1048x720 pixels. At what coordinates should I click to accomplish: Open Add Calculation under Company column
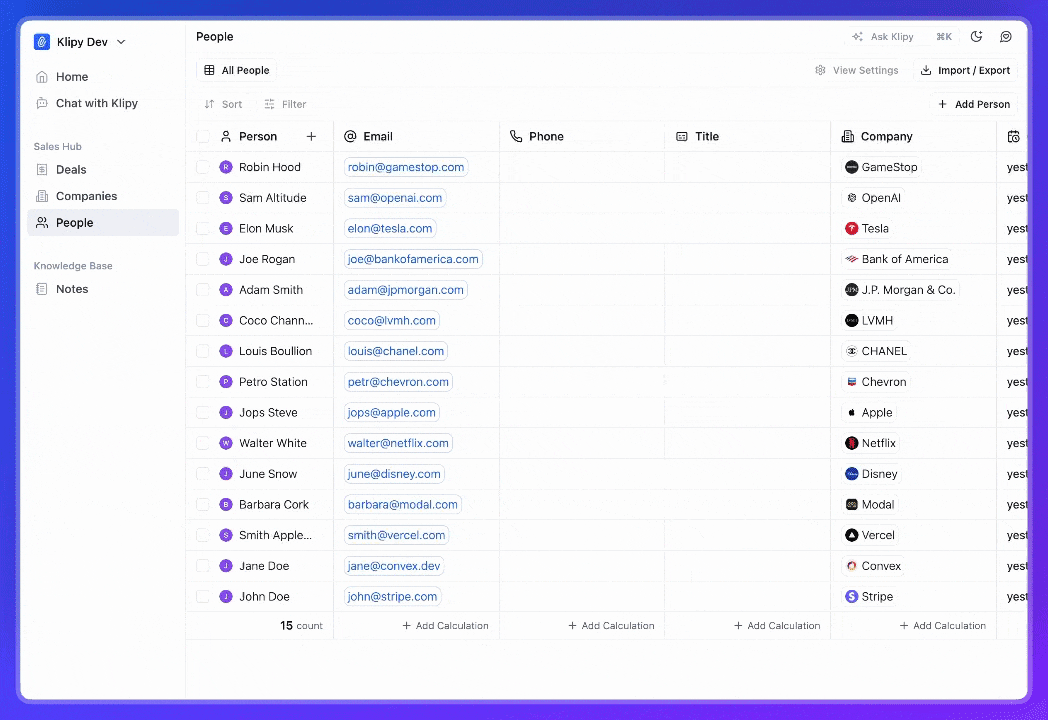[942, 626]
